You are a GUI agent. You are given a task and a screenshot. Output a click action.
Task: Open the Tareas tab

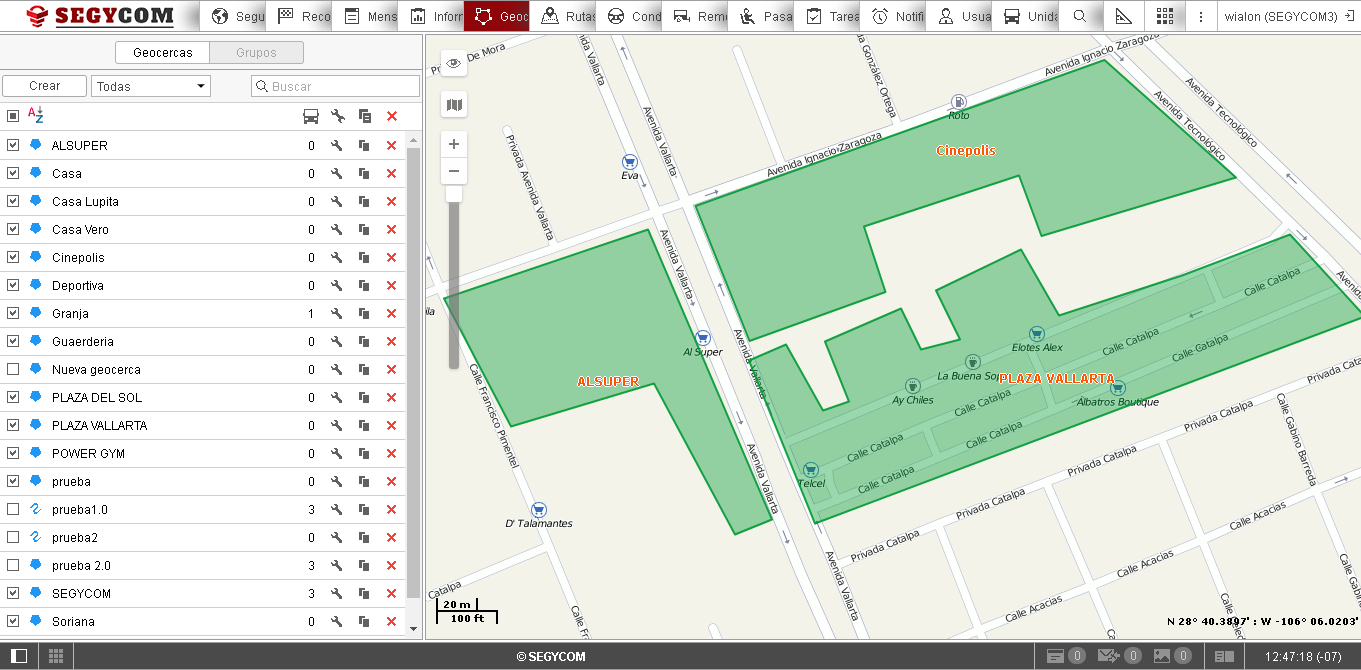tap(827, 16)
